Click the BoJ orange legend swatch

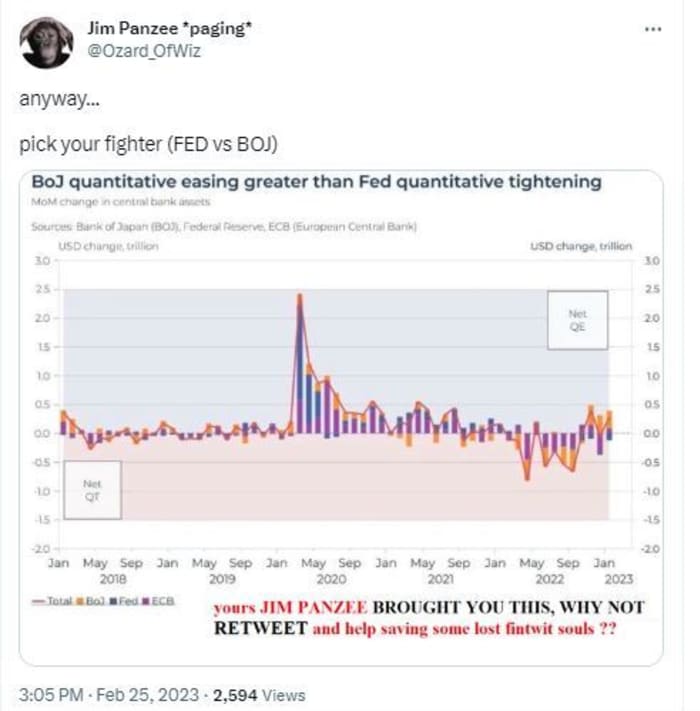pyautogui.click(x=80, y=601)
